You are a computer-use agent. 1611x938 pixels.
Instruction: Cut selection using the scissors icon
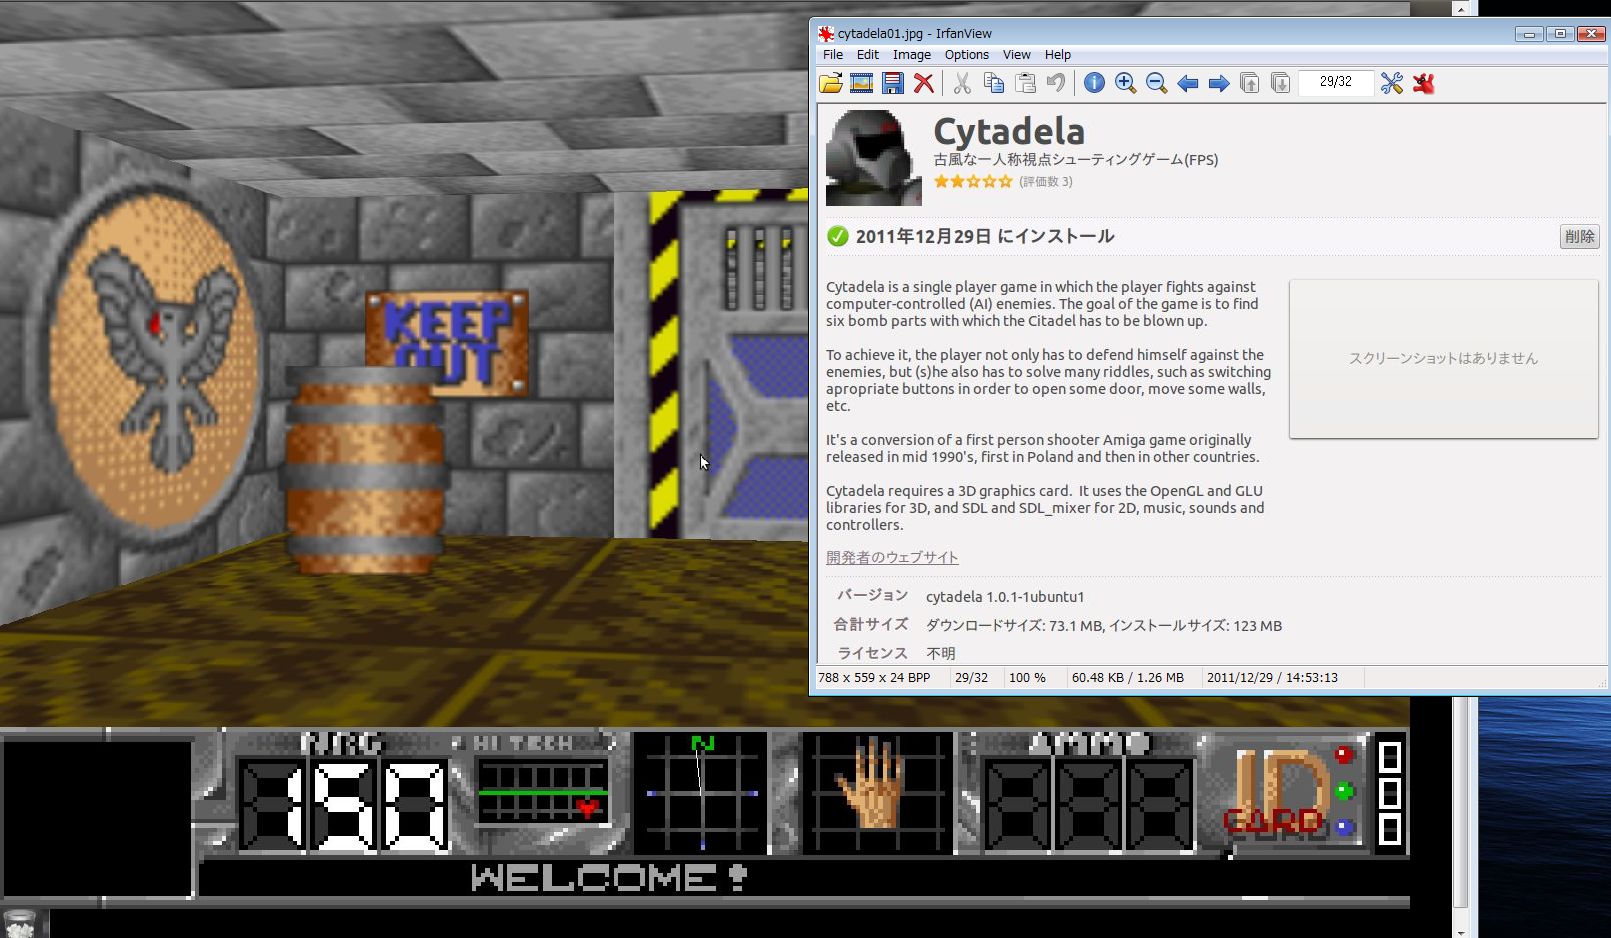[x=962, y=83]
